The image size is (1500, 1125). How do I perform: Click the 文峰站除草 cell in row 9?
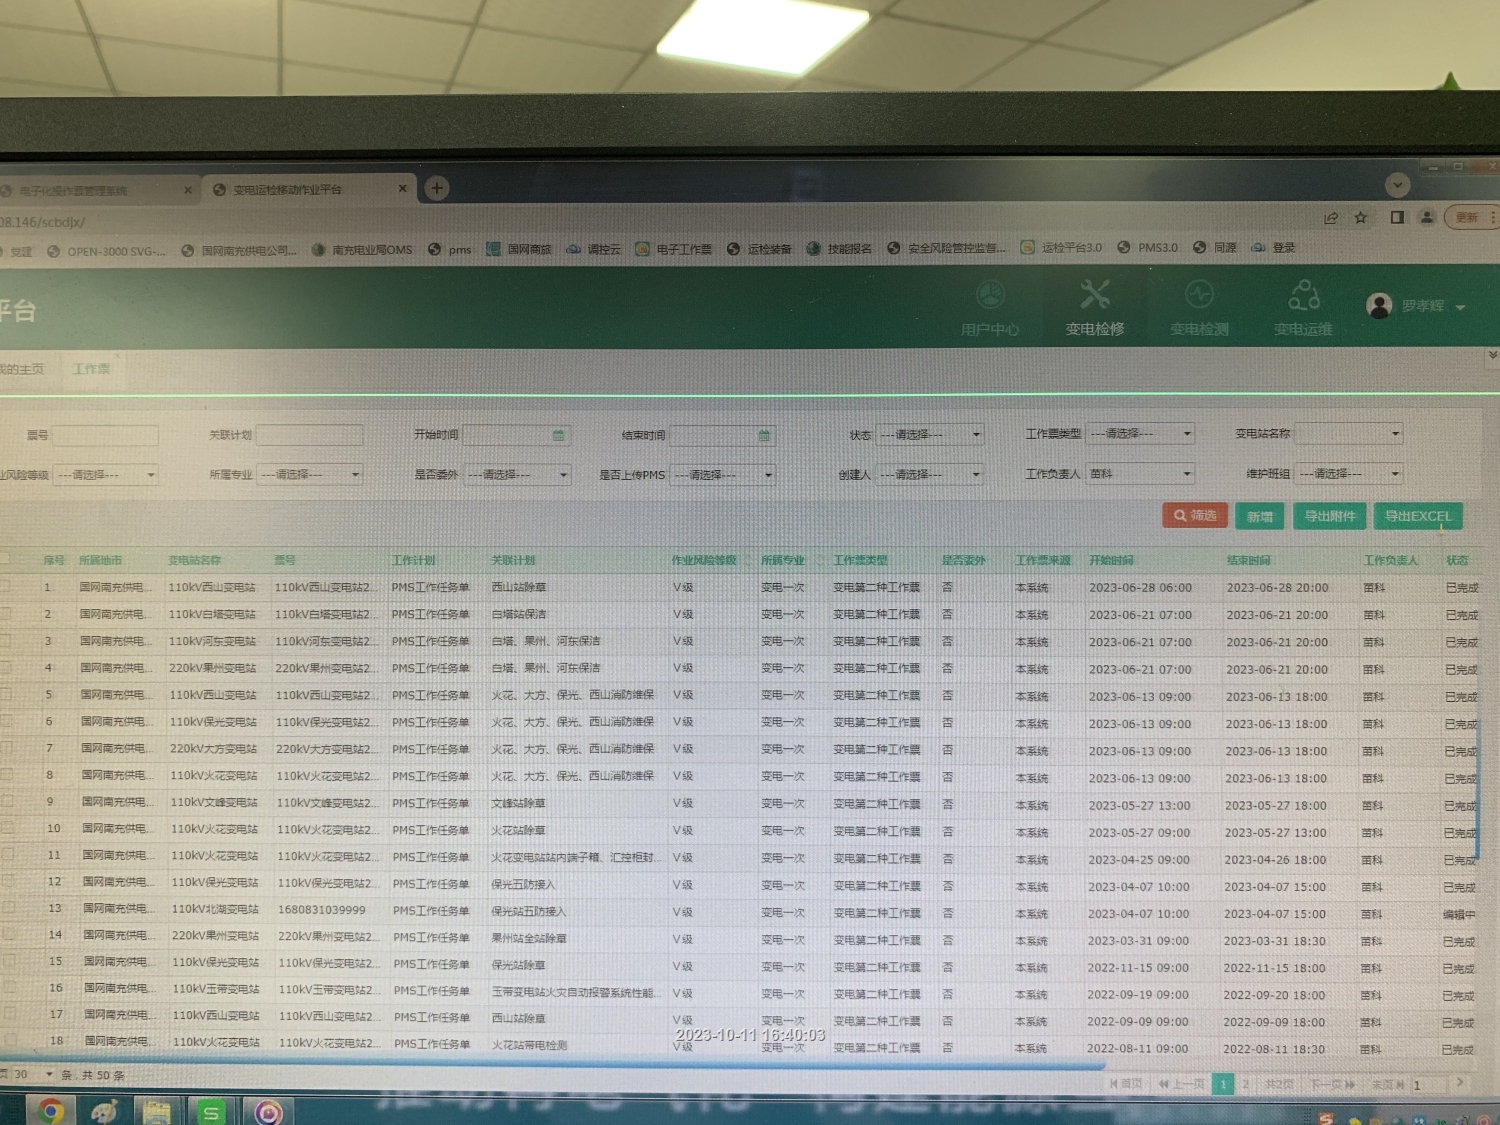click(x=518, y=803)
